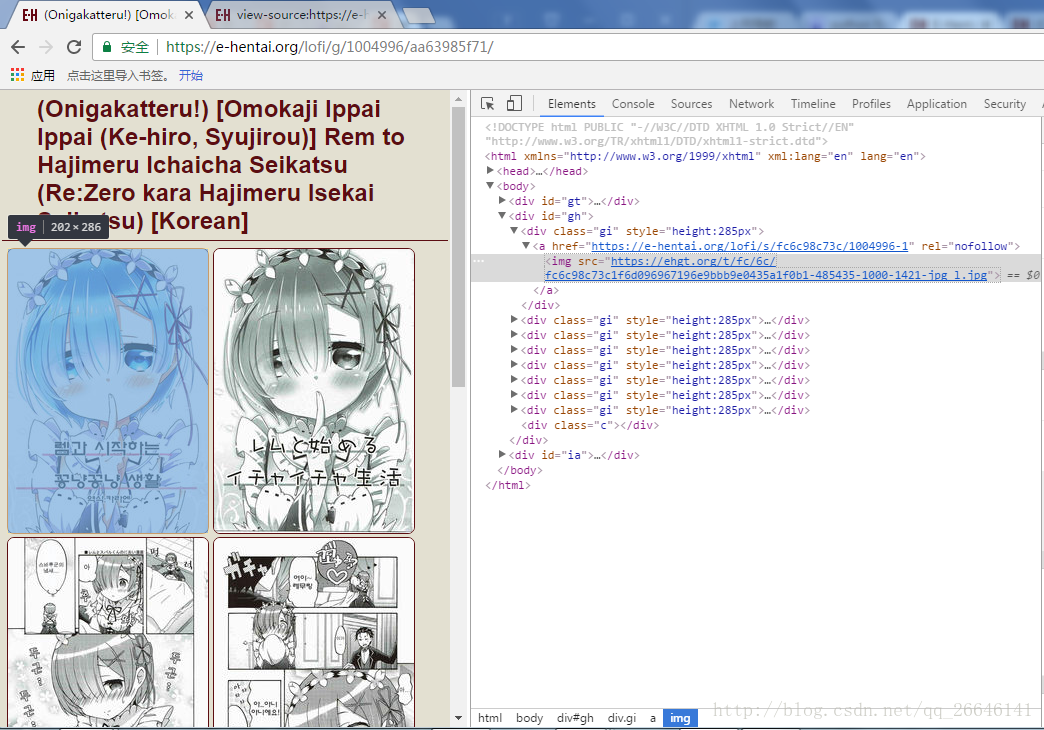Screen dimensions: 1044x730
Task: Collapse the div id="gh" node
Action: coord(502,216)
